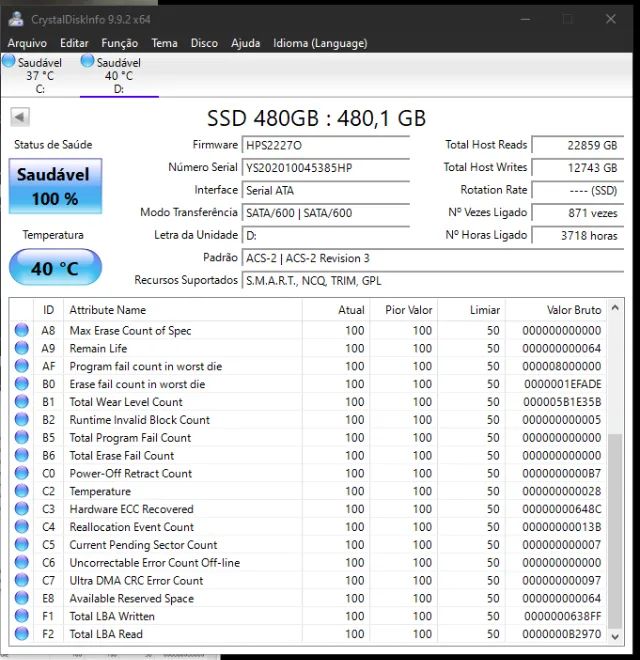Click the scrollbar down arrow in attribute list

tap(615, 636)
